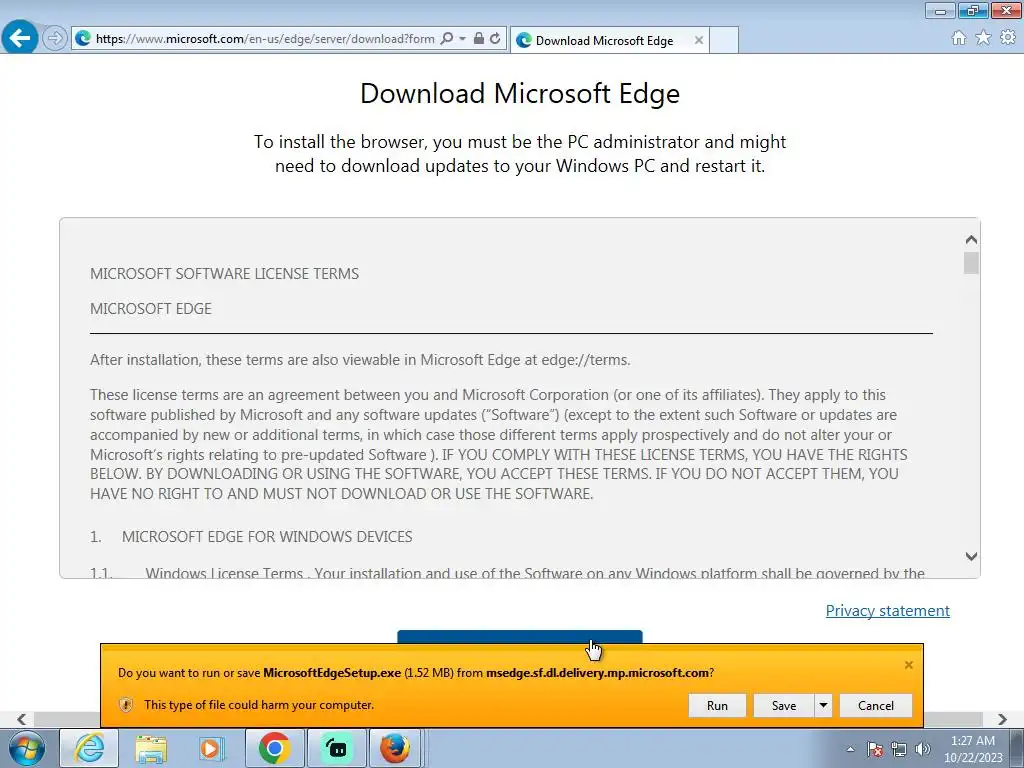
Task: Click the Download Microsoft Edge page heading
Action: click(x=520, y=93)
